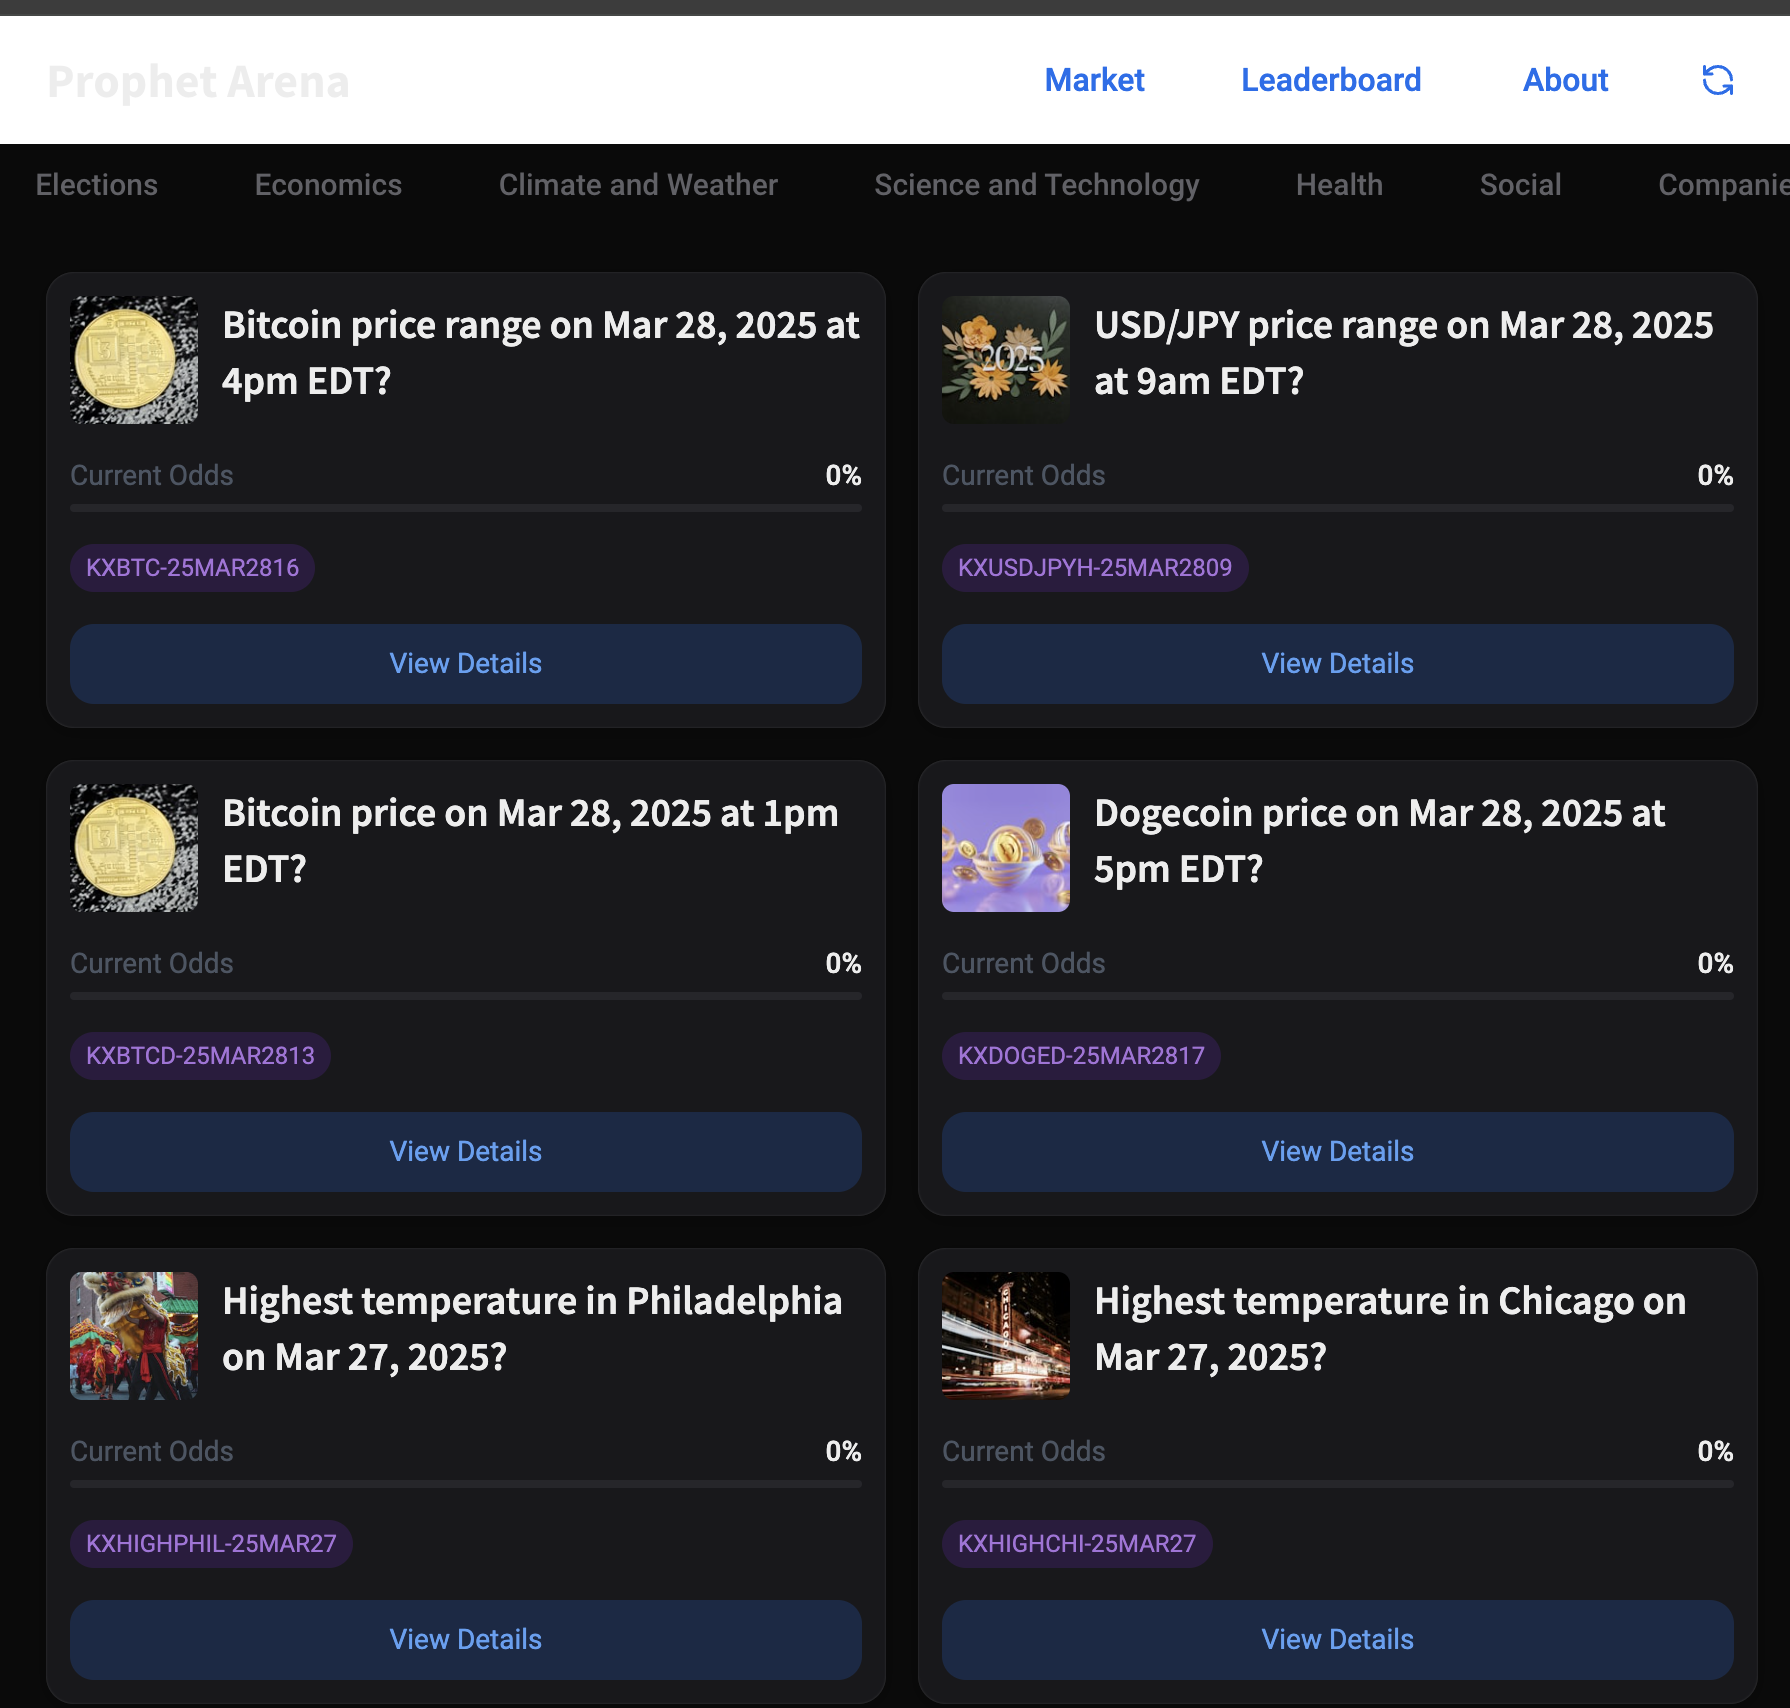The height and width of the screenshot is (1708, 1790).
Task: Click the Bitcoin price range market title
Action: [541, 353]
